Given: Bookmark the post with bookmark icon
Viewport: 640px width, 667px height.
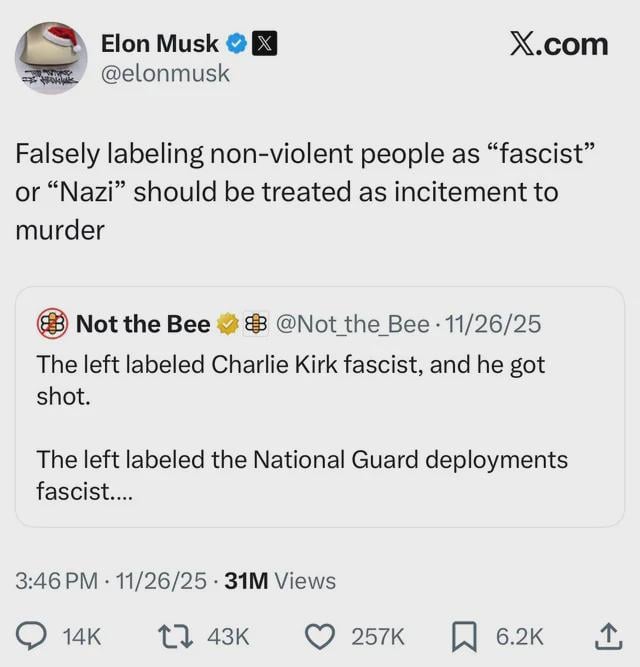Looking at the screenshot, I should point(464,635).
